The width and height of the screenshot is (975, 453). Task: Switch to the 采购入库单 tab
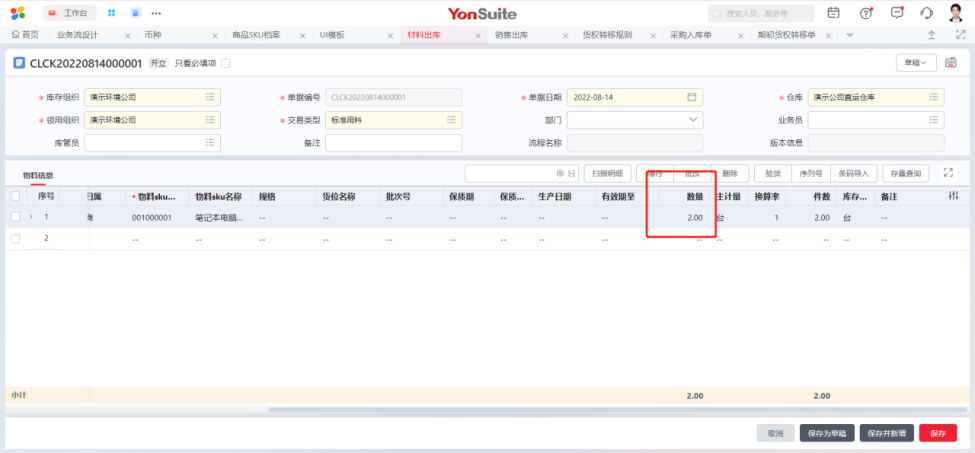coord(690,35)
